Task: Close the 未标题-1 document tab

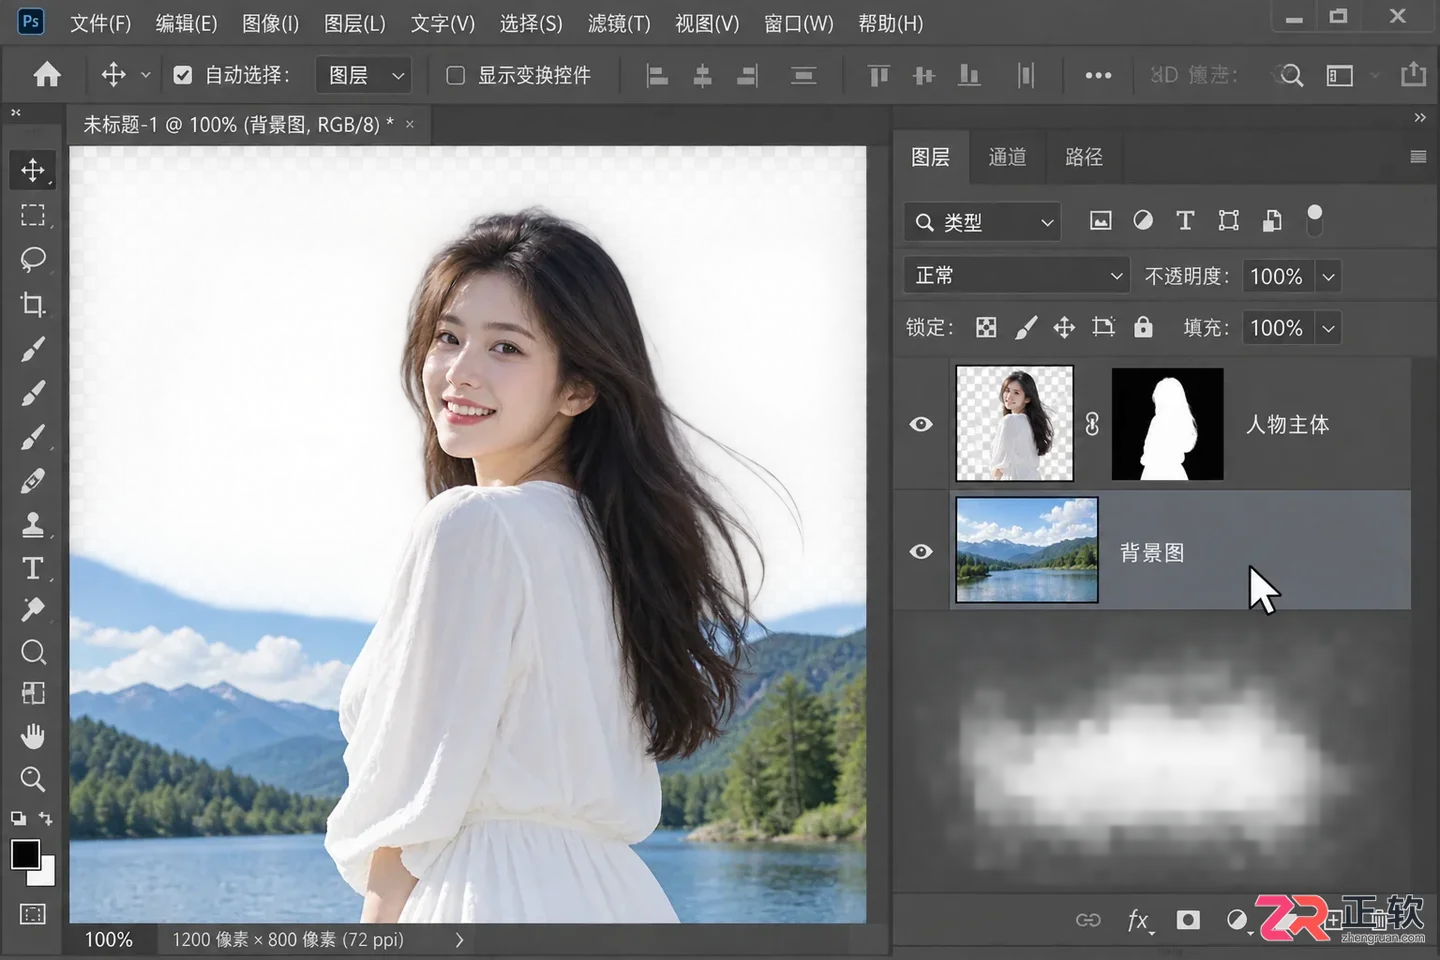Action: 410,124
